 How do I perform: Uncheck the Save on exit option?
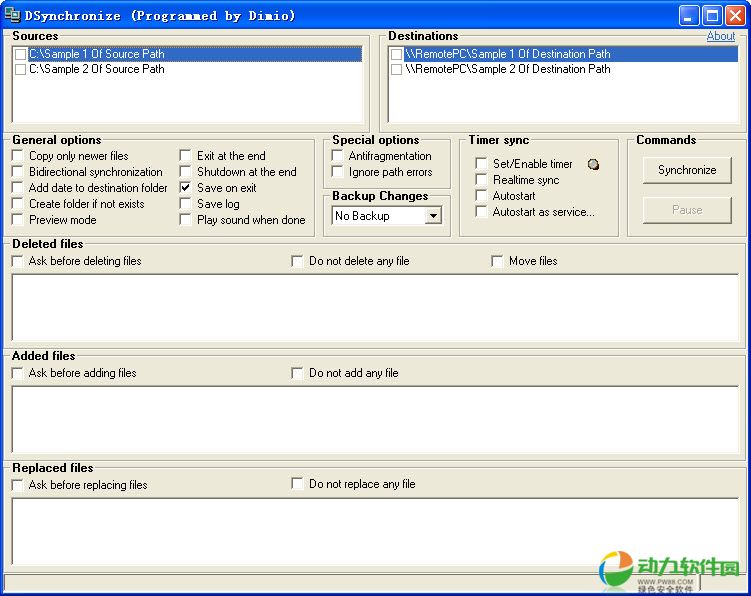point(186,188)
